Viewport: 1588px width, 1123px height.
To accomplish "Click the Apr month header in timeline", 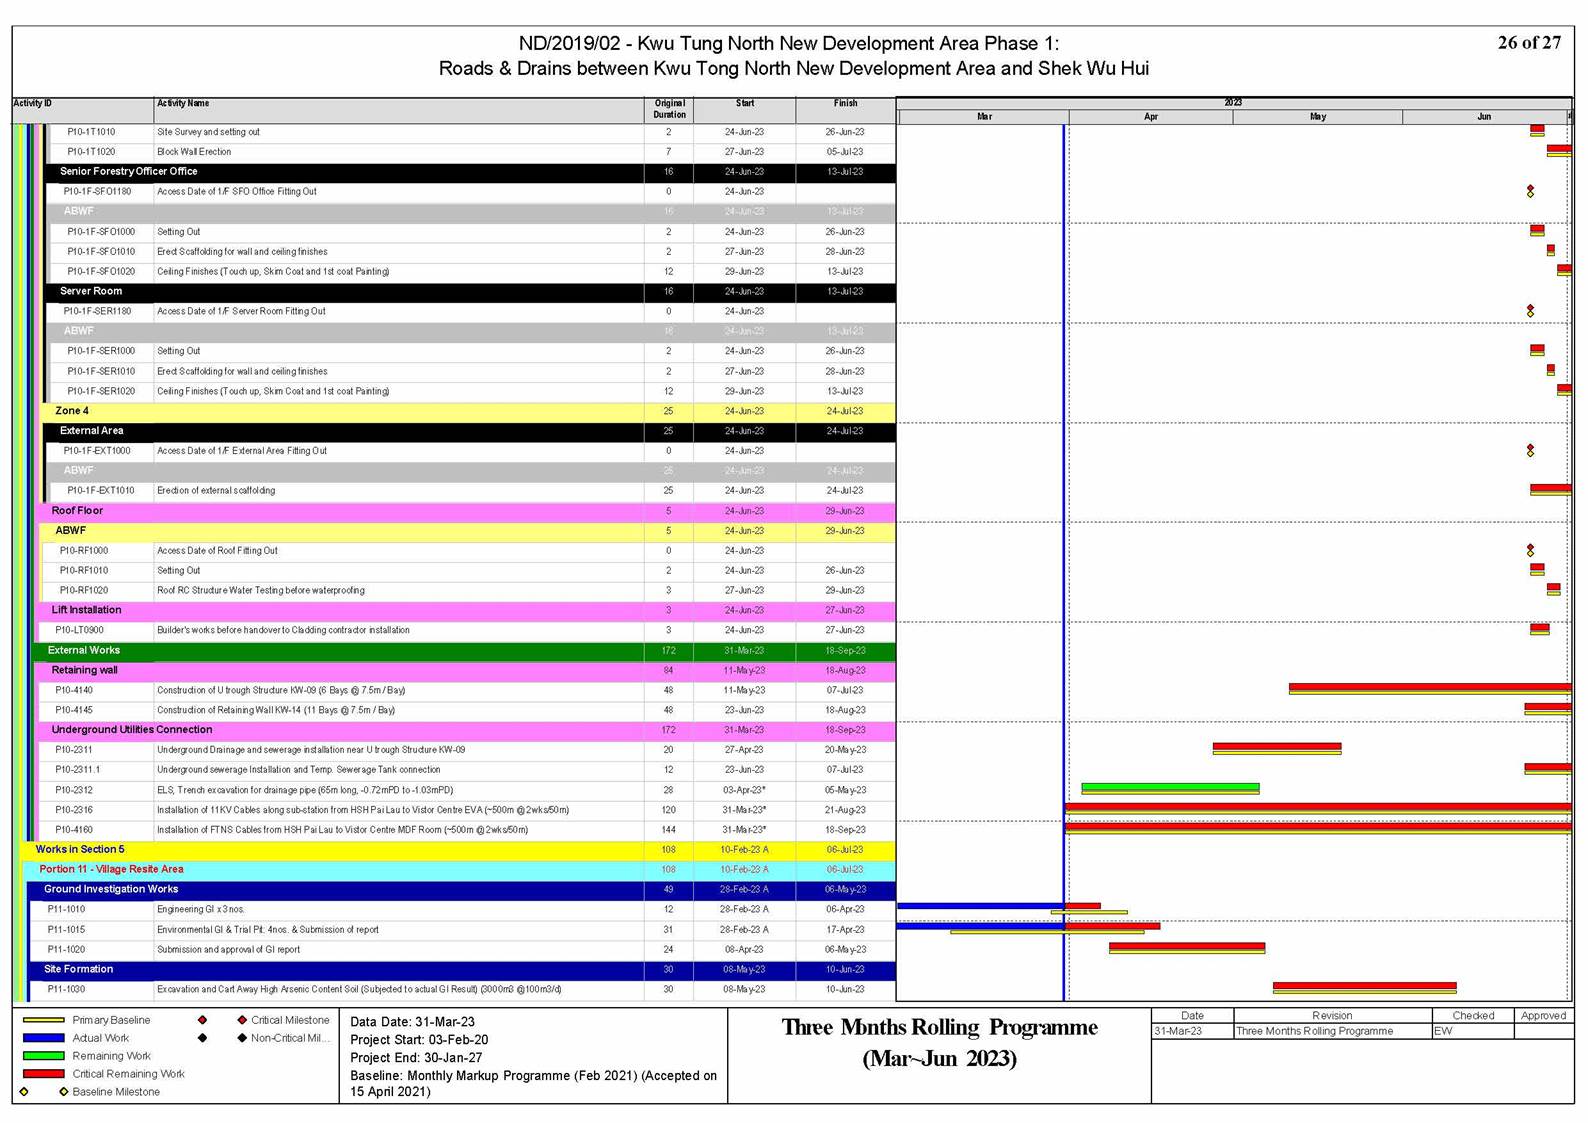I will pyautogui.click(x=1150, y=117).
